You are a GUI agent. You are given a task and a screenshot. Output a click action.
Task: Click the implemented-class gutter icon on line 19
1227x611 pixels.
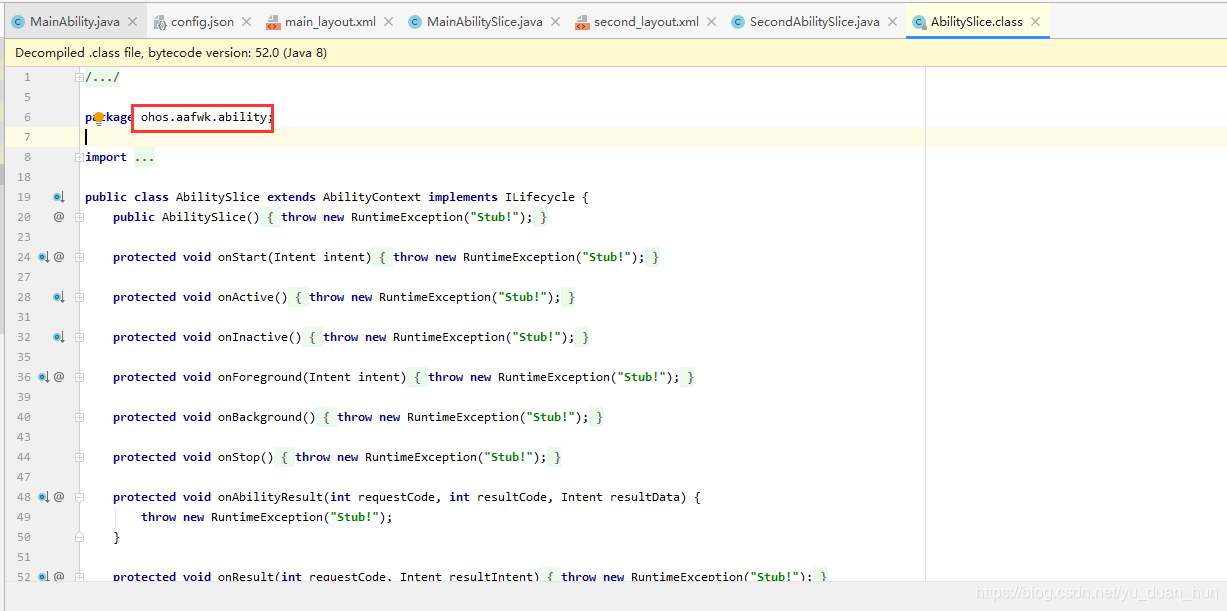click(x=59, y=197)
